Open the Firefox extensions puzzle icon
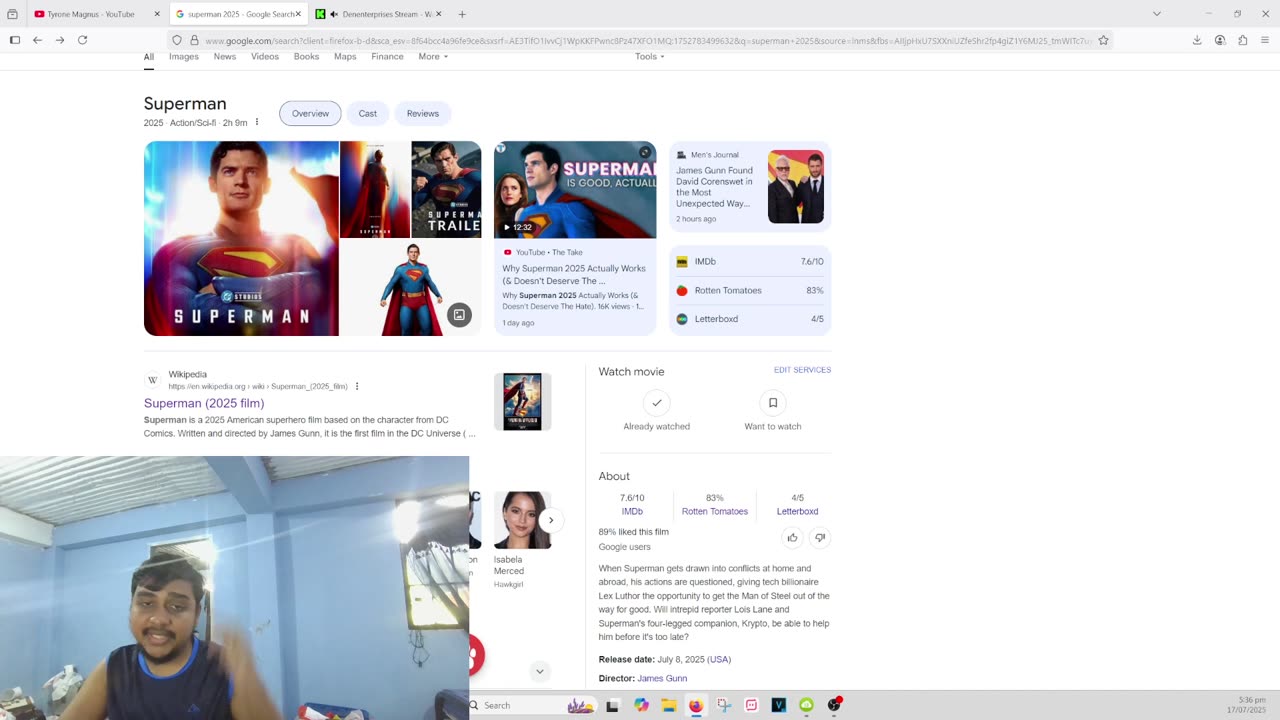The width and height of the screenshot is (1280, 720). 1243,40
